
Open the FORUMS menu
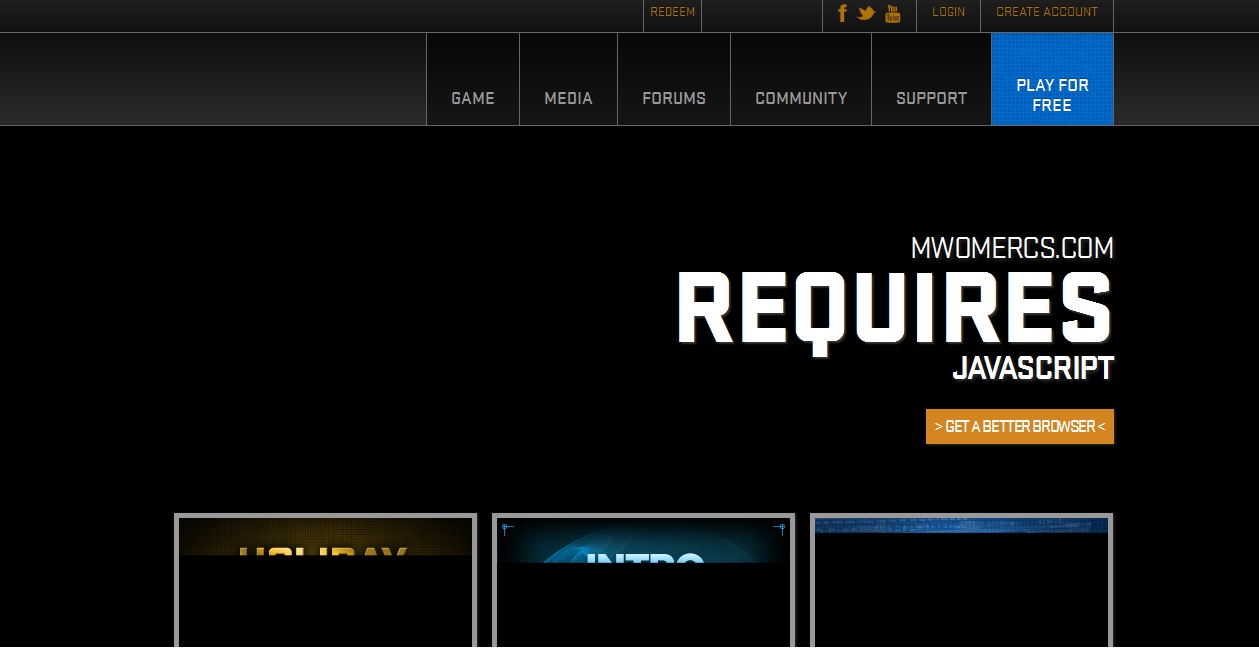click(674, 79)
